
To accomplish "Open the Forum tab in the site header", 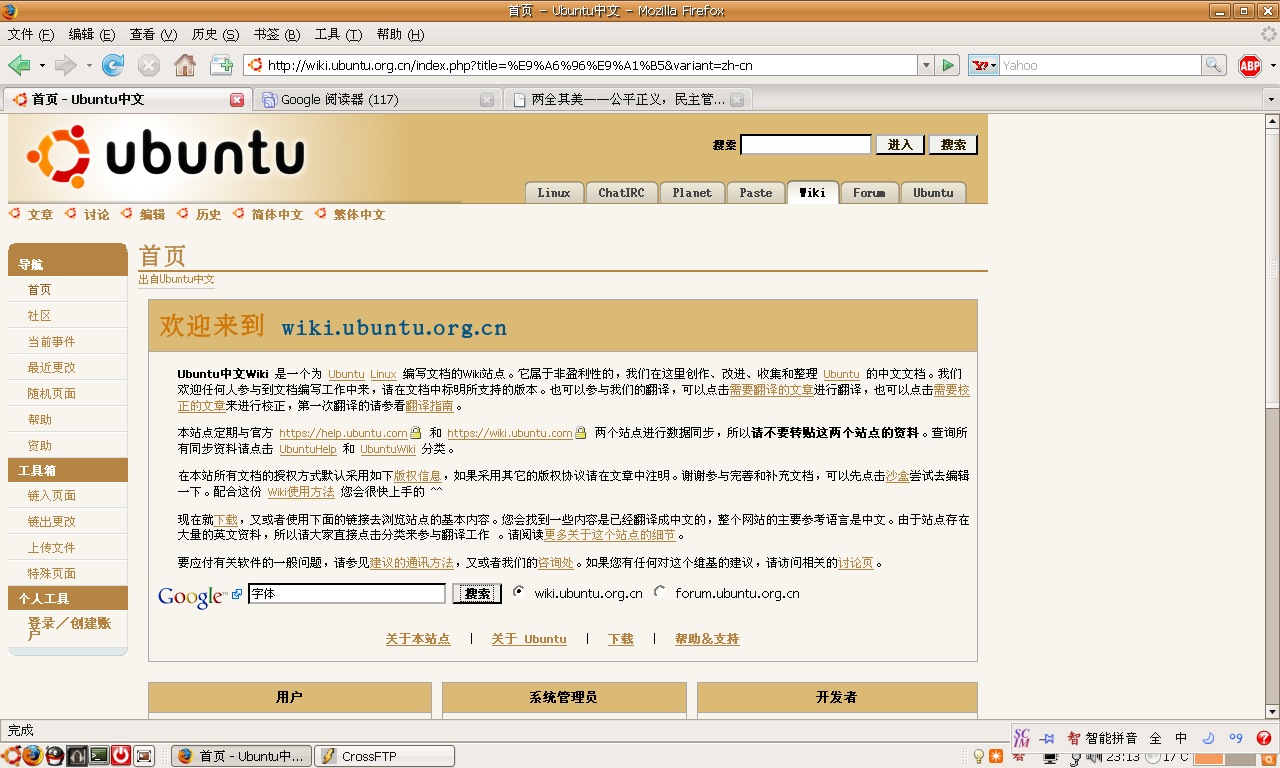I will [869, 193].
